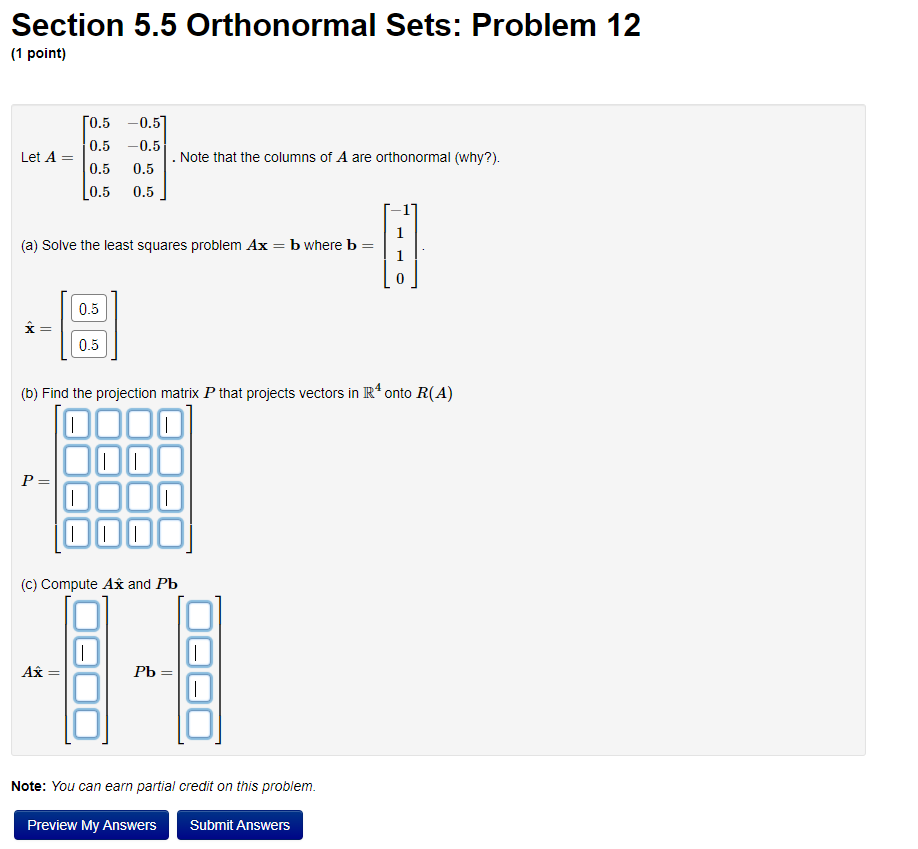Select the second entry of vector Pb
This screenshot has height=849, width=918.
click(x=198, y=651)
